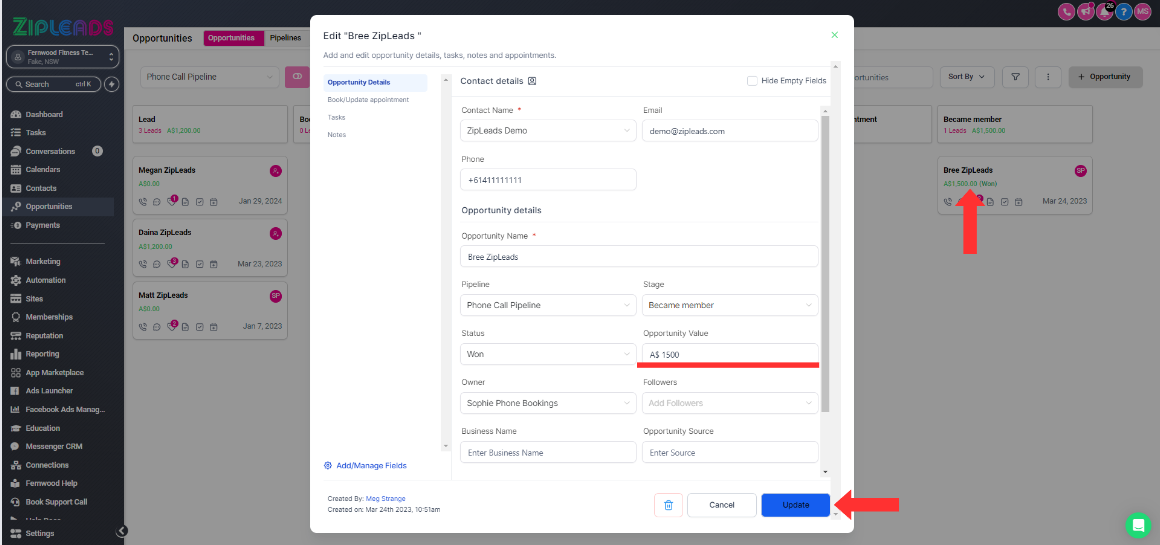This screenshot has width=1160, height=545.
Task: Click the phone dialer icon in header
Action: [x=1066, y=11]
